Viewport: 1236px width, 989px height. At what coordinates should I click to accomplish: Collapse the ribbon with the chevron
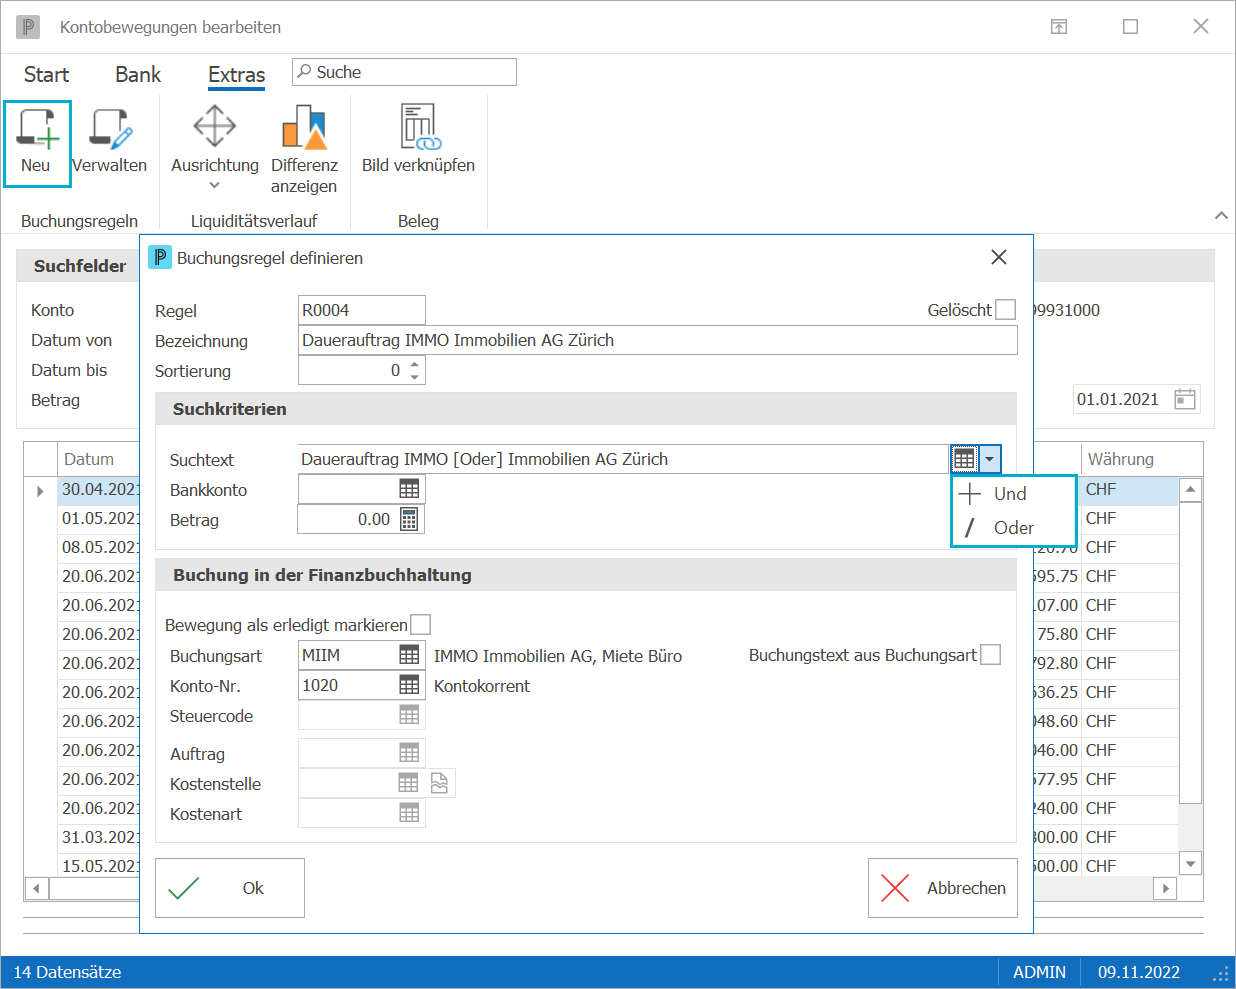click(1221, 215)
